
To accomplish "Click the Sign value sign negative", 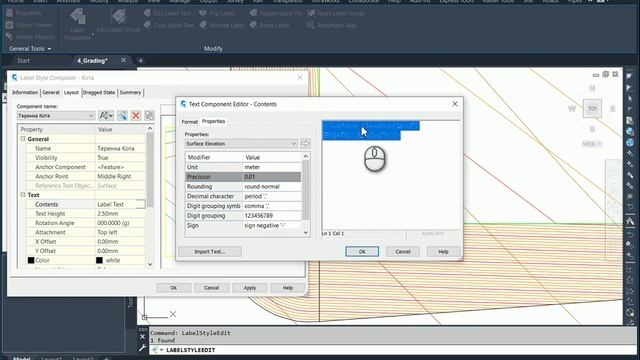I will (272, 225).
